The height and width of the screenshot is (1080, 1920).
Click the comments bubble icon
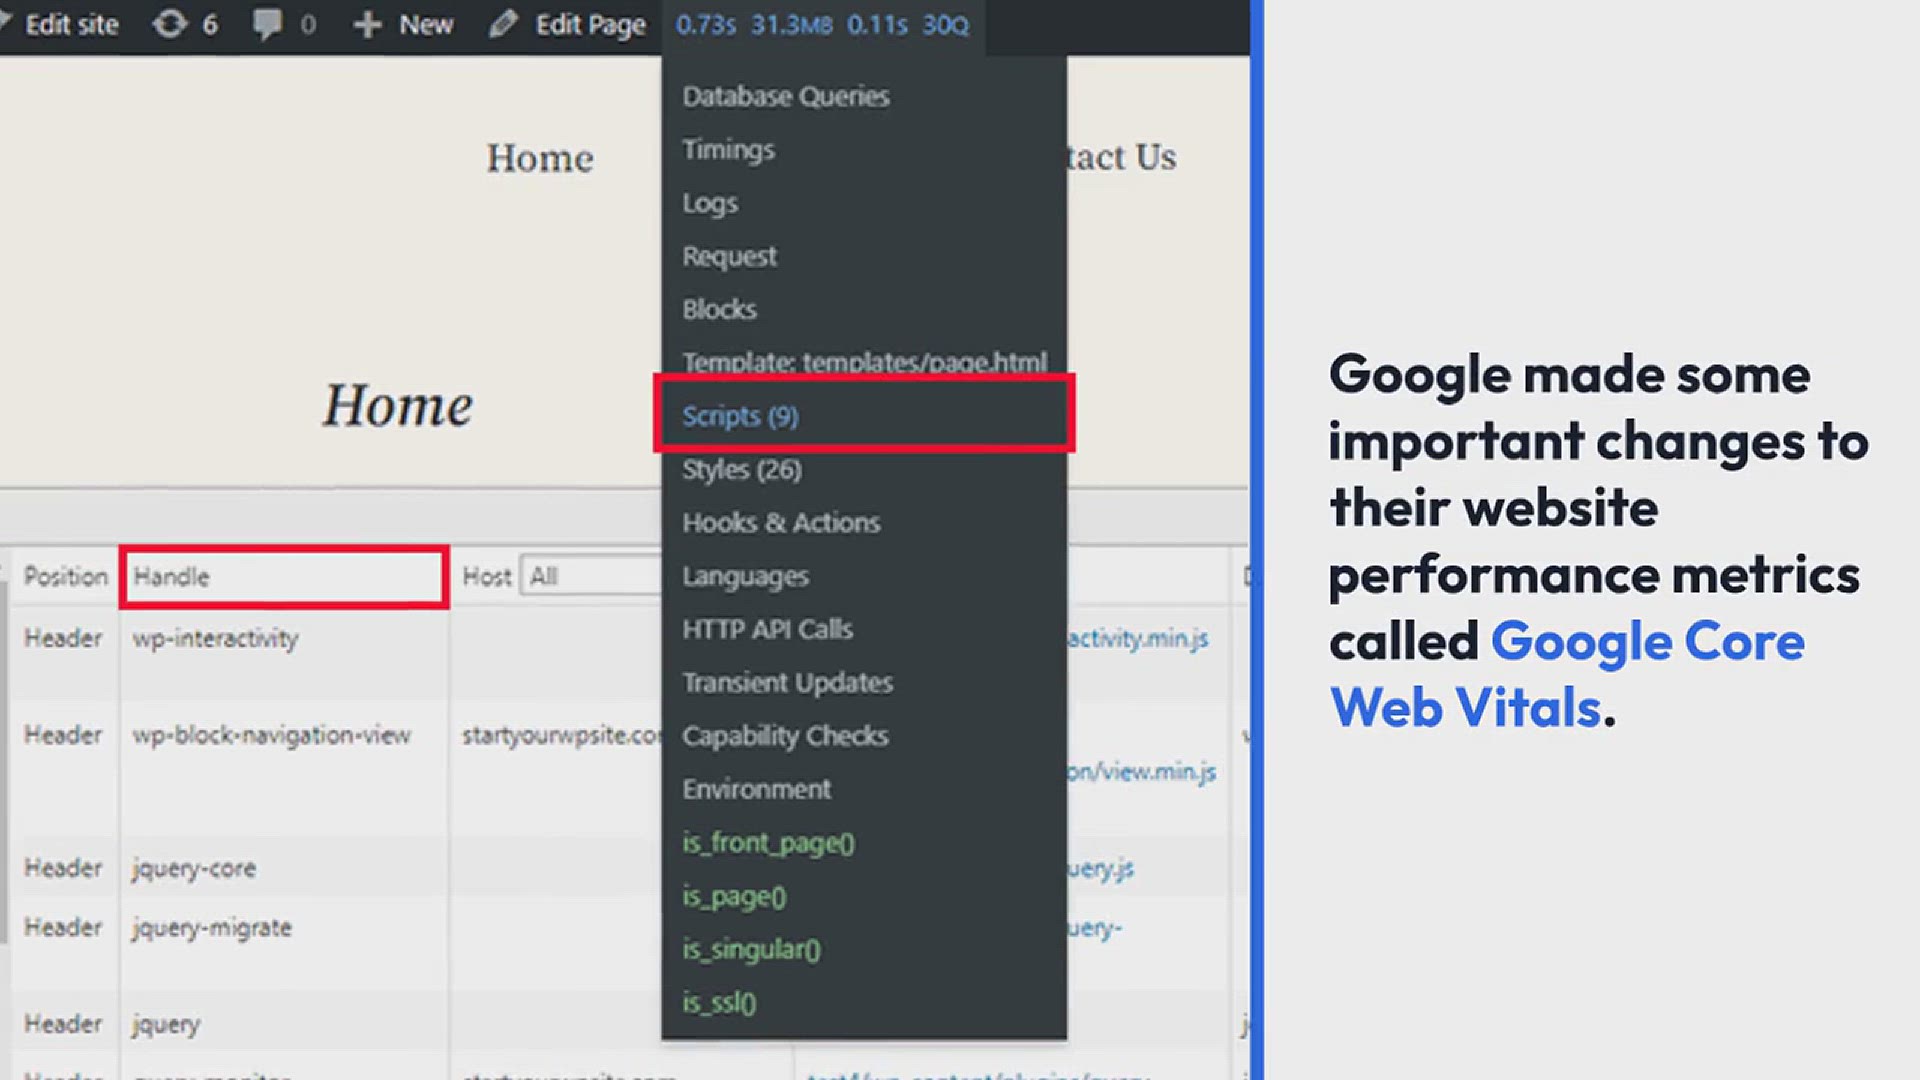pos(266,24)
